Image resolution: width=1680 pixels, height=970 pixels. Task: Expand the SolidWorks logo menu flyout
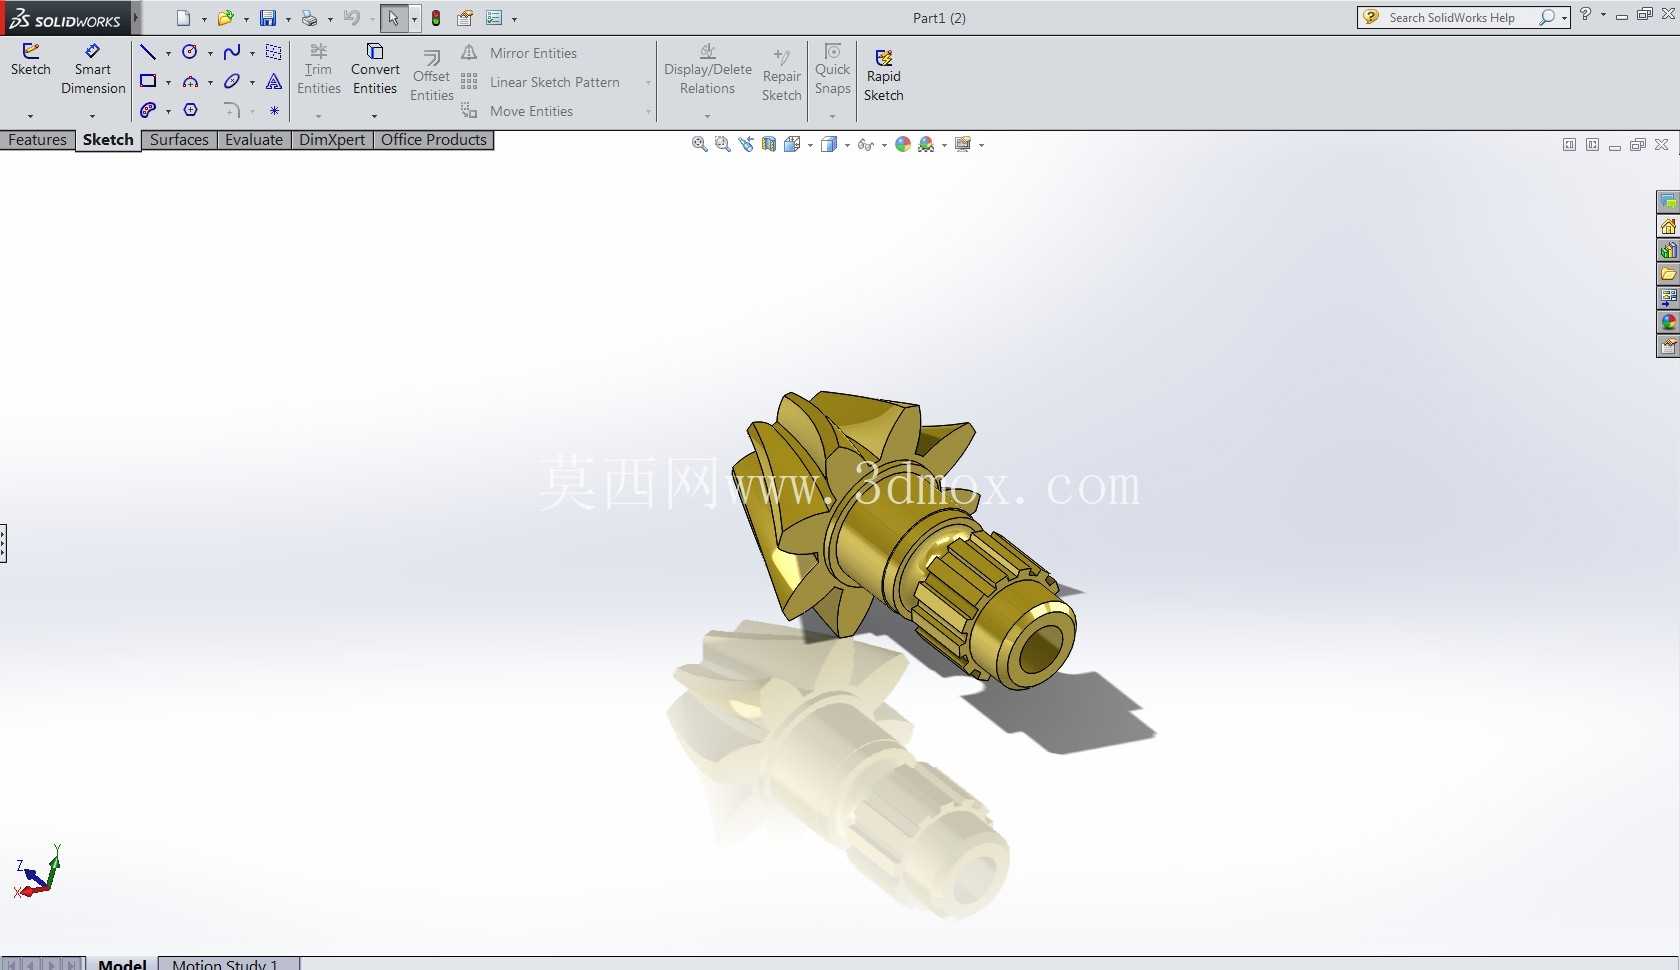pos(137,18)
